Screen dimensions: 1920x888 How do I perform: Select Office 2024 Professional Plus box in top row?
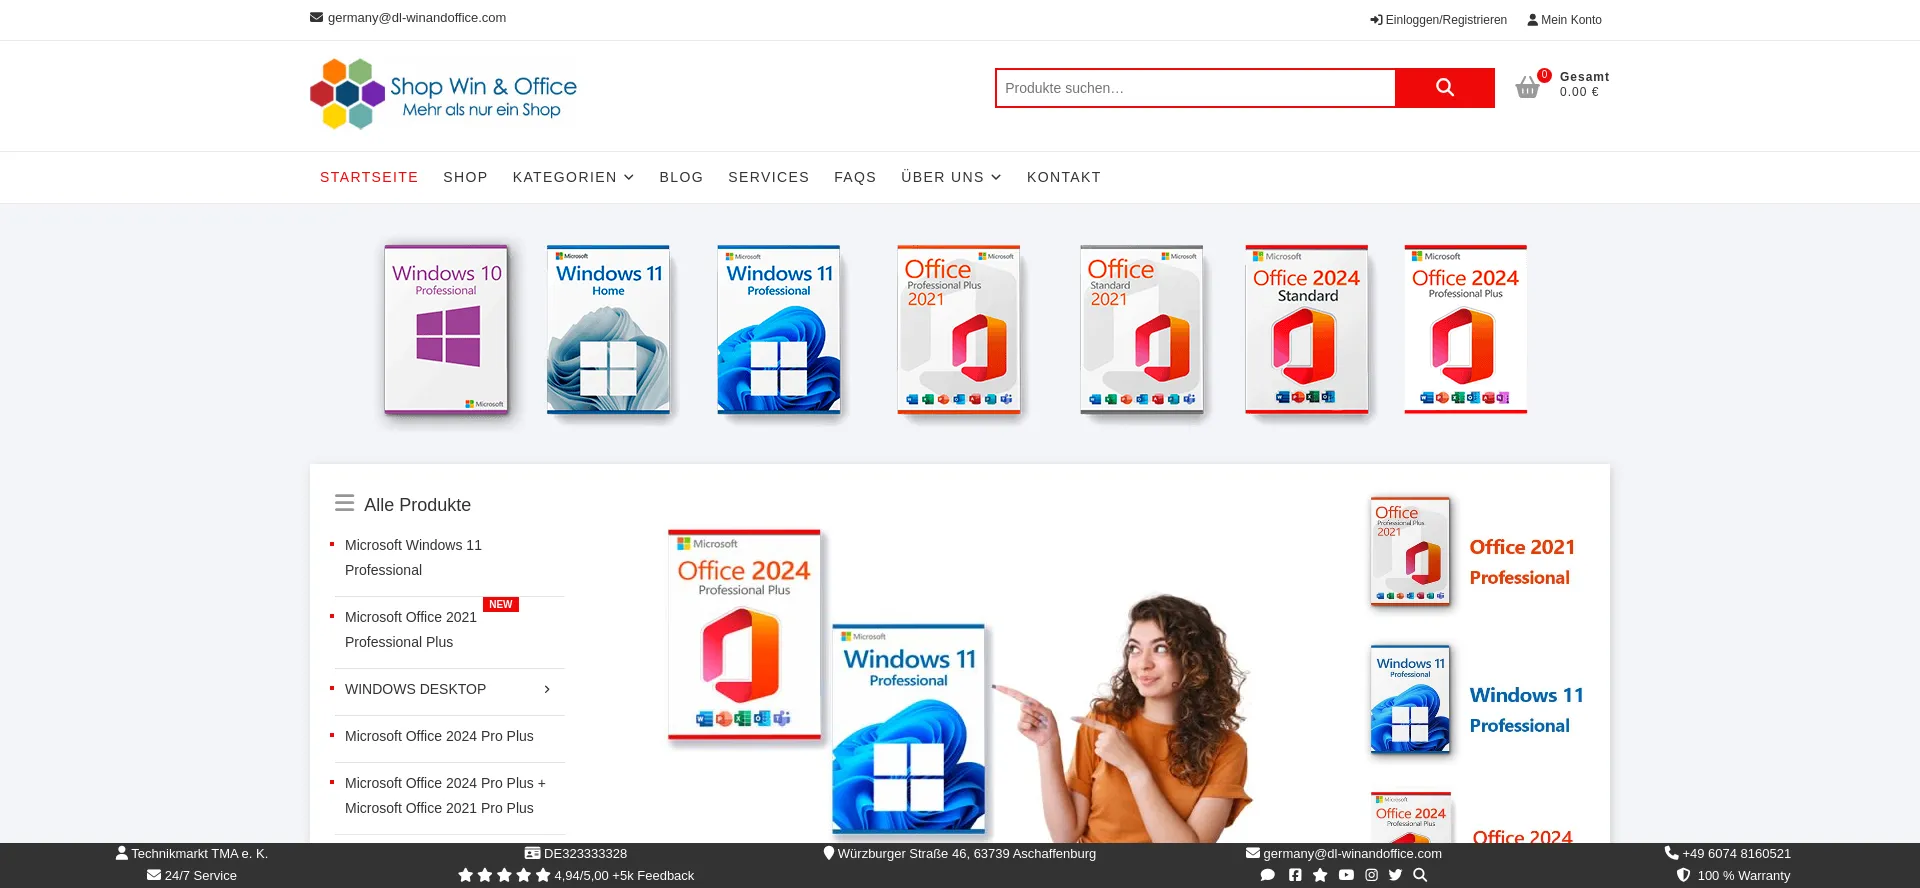point(1466,329)
